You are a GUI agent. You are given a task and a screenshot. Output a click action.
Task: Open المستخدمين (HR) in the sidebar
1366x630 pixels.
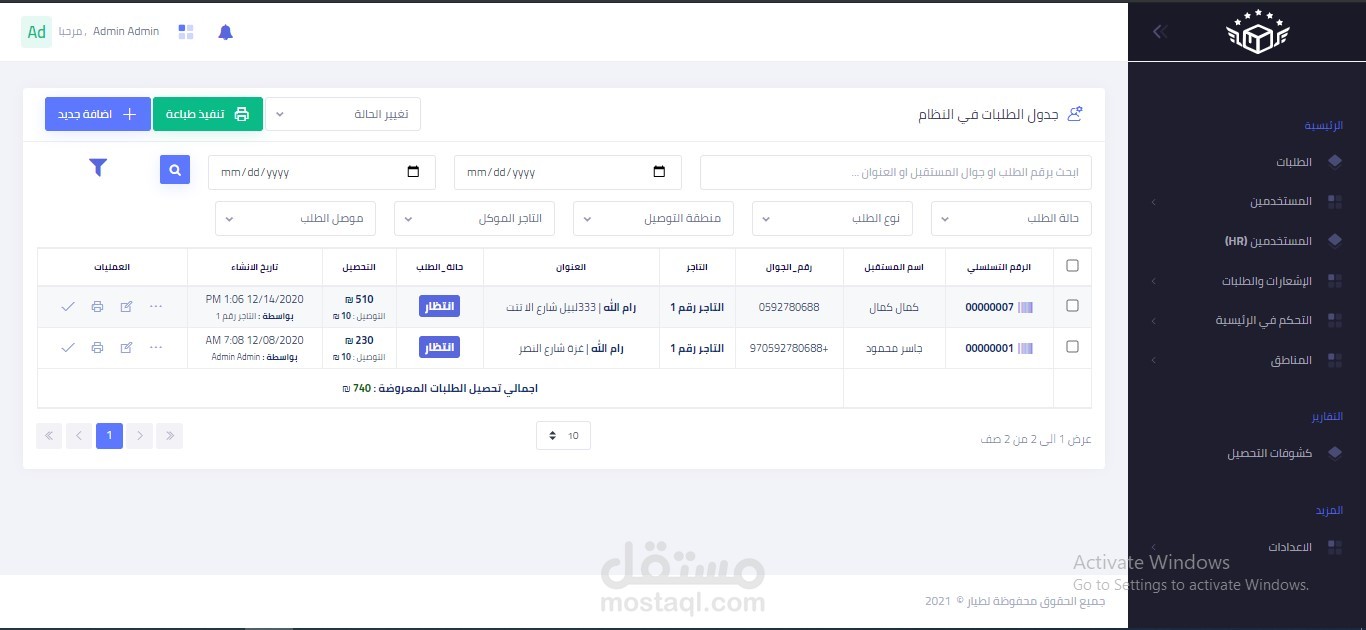[x=1246, y=241]
